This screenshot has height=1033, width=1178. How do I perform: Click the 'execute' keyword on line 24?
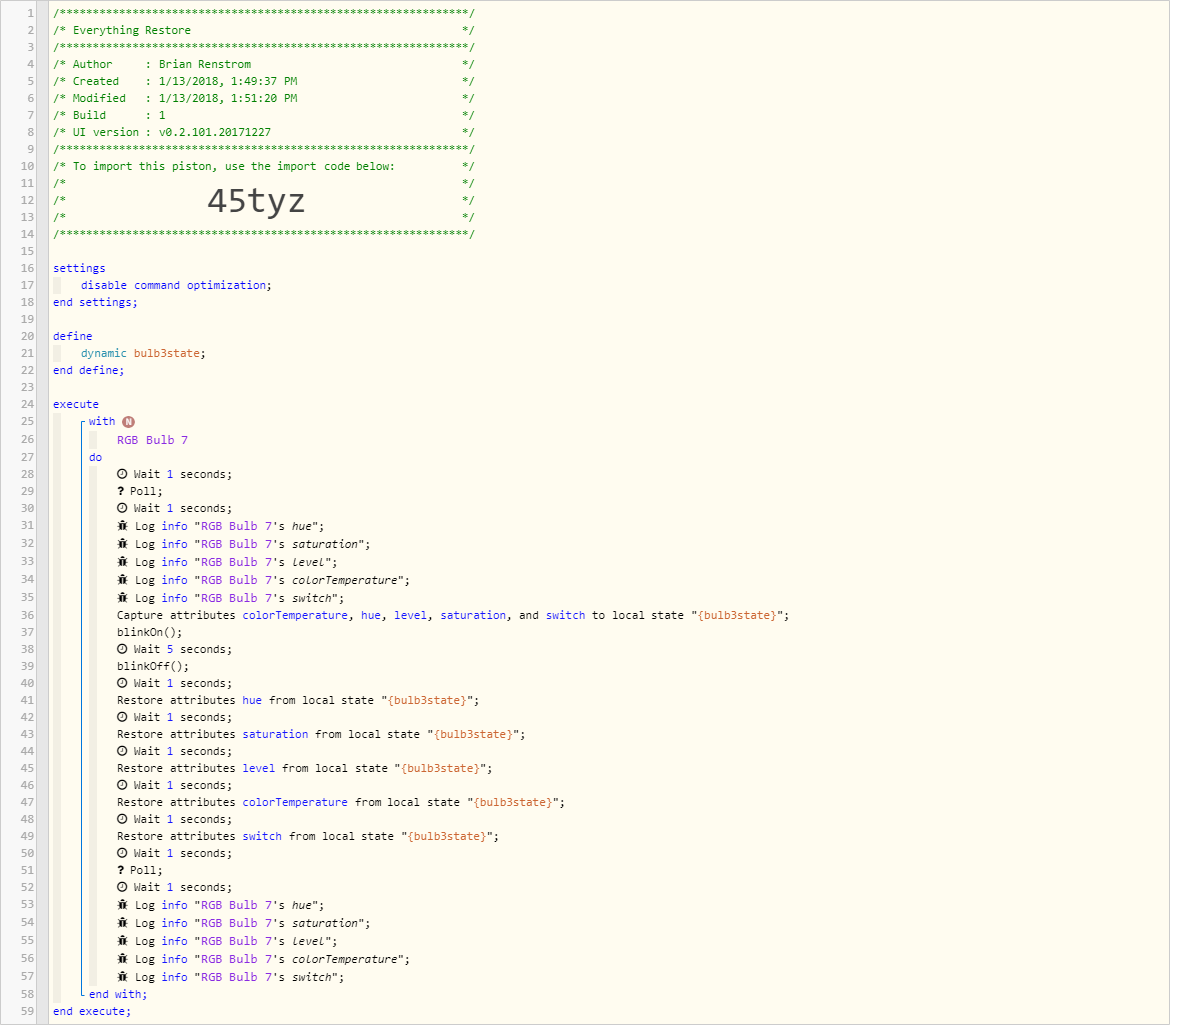click(76, 404)
